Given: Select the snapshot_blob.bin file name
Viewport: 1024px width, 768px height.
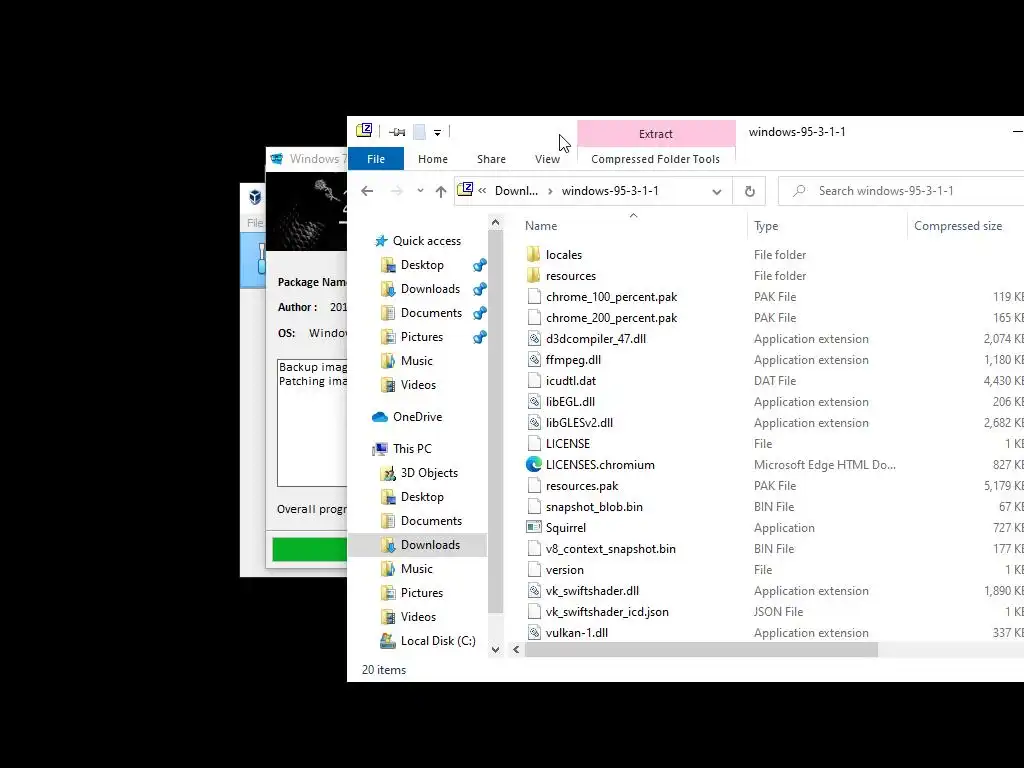Looking at the screenshot, I should tap(594, 507).
